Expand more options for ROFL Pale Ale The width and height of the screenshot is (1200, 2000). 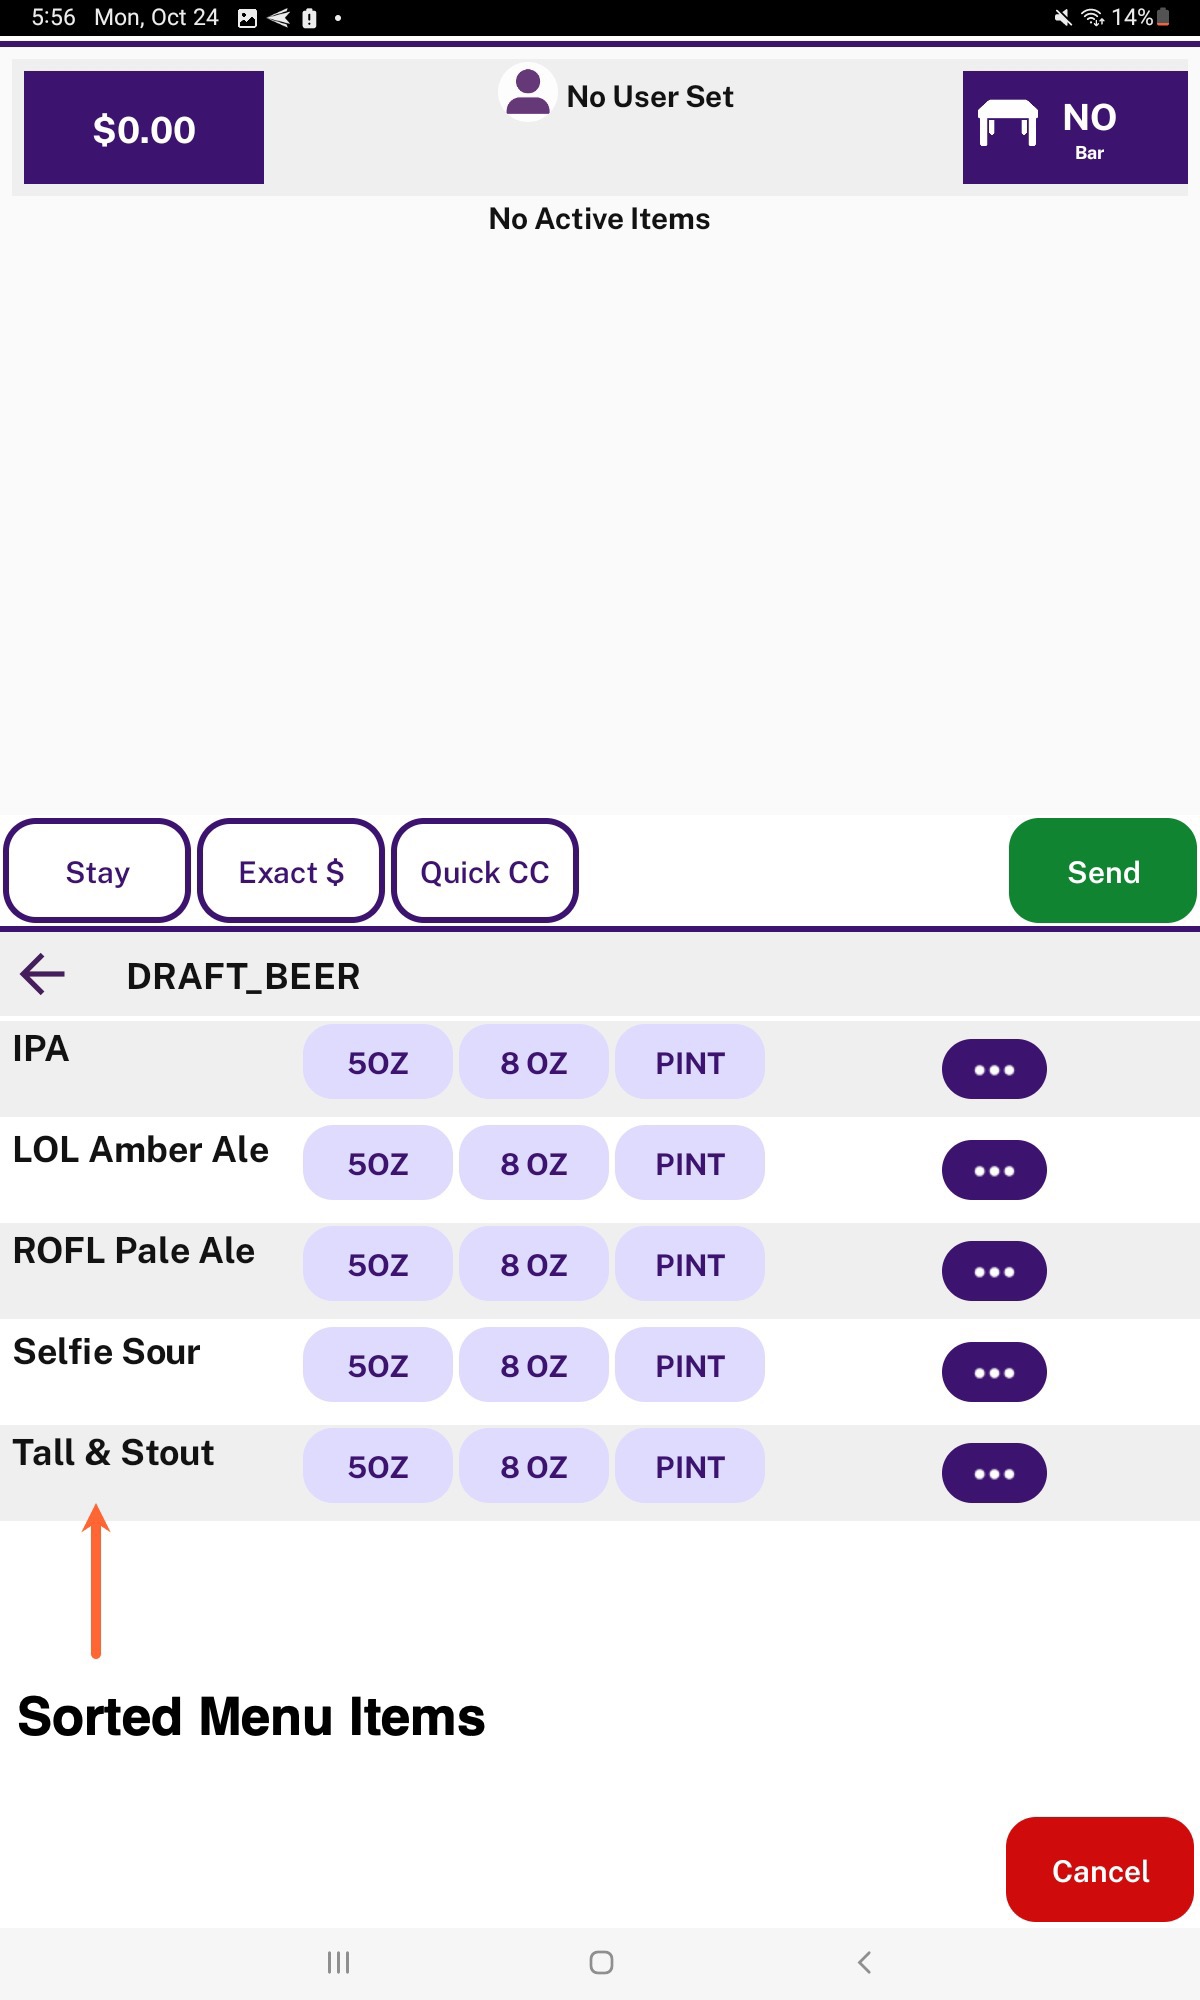(x=993, y=1271)
